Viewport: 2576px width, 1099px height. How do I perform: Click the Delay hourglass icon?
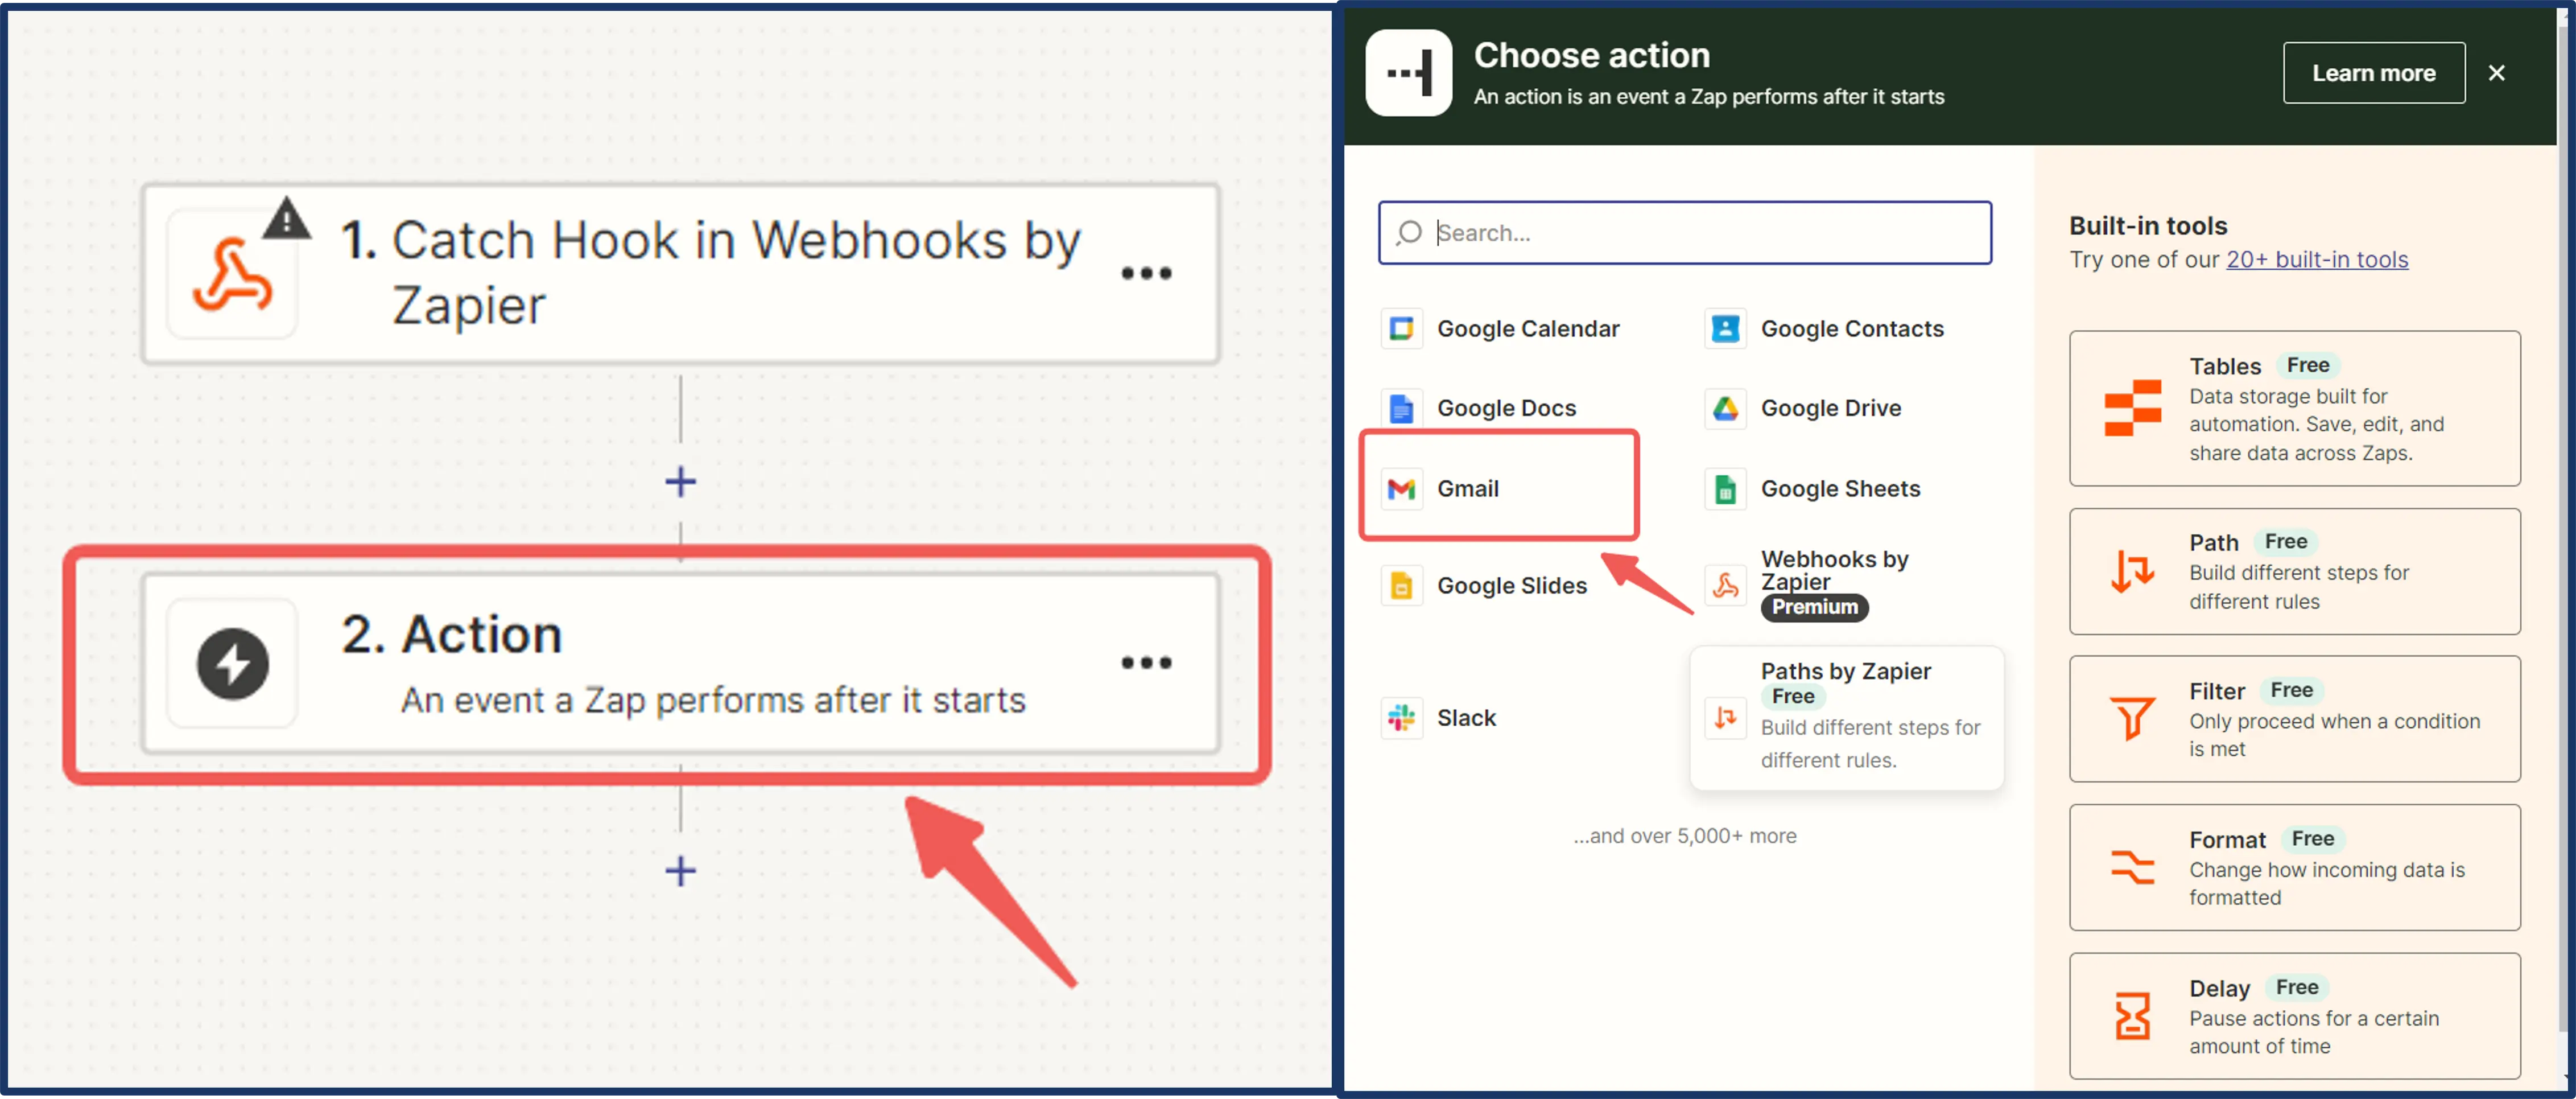coord(2133,1016)
